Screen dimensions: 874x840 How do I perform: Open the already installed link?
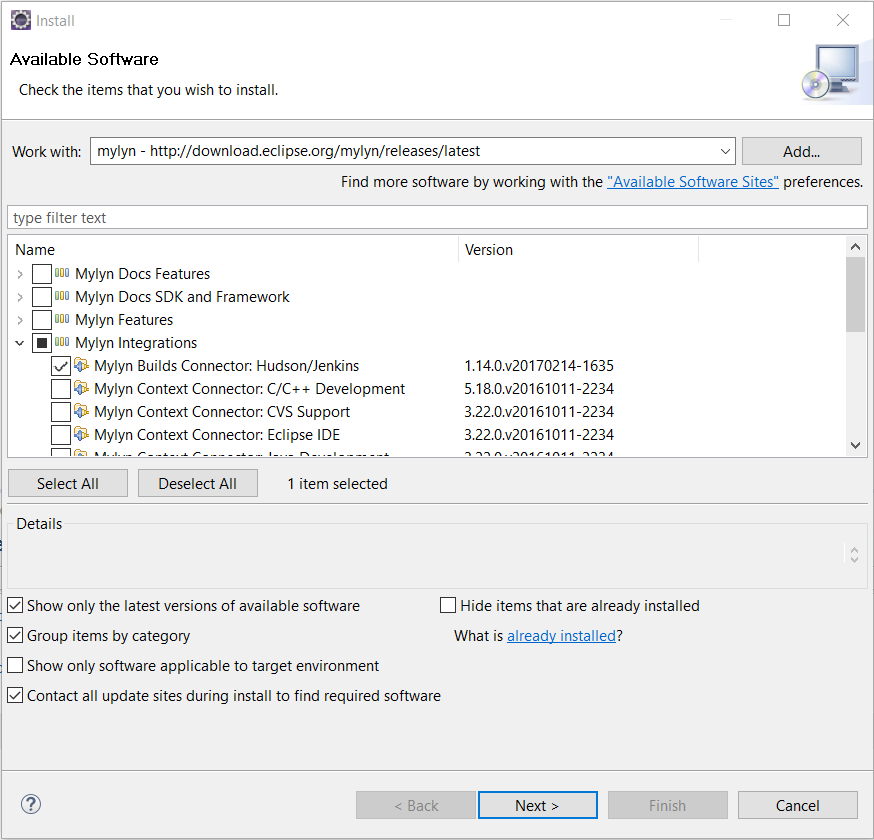click(561, 635)
